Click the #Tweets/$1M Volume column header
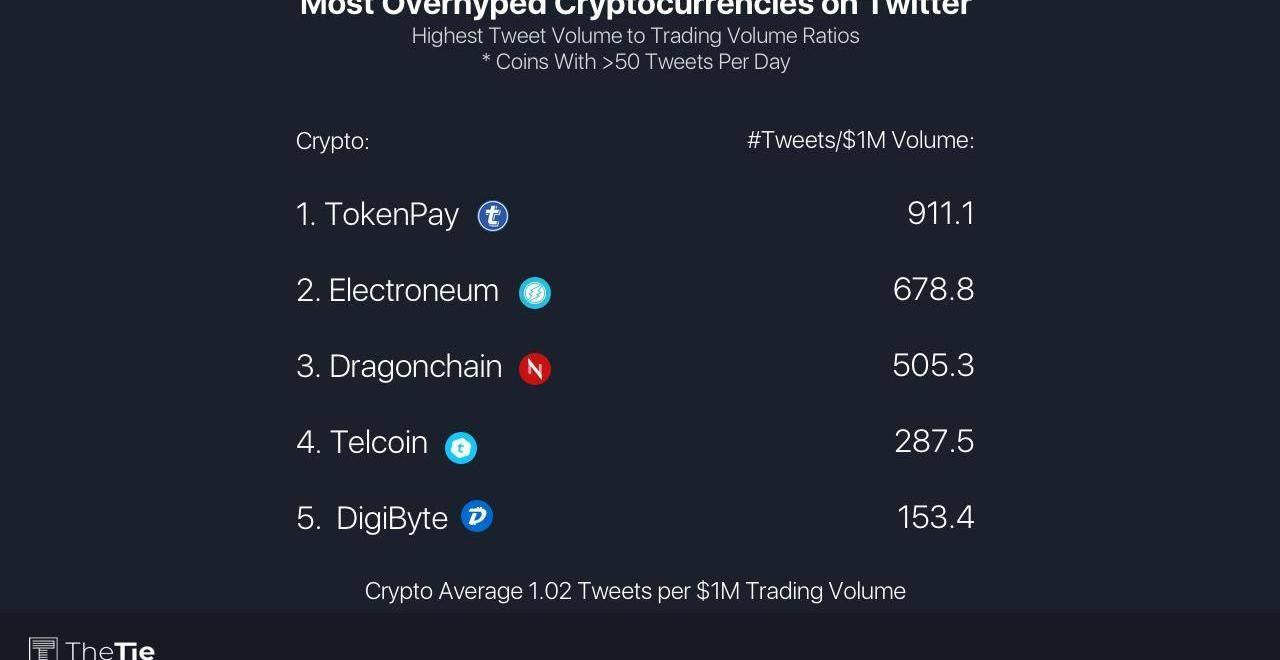The width and height of the screenshot is (1280, 660). pyautogui.click(x=860, y=140)
